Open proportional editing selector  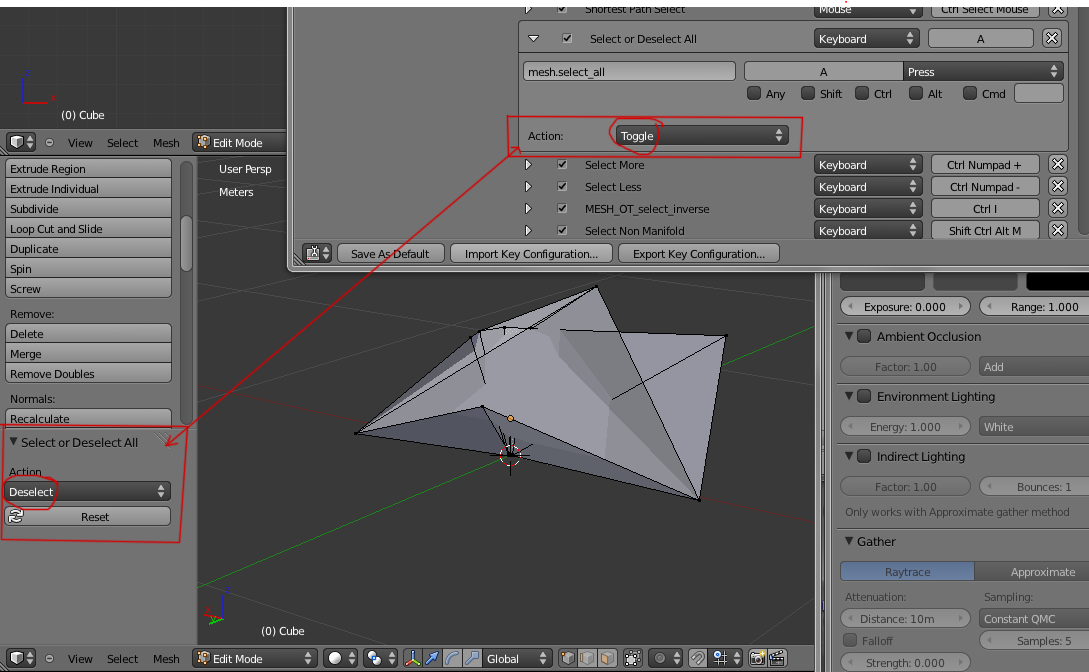pyautogui.click(x=666, y=658)
